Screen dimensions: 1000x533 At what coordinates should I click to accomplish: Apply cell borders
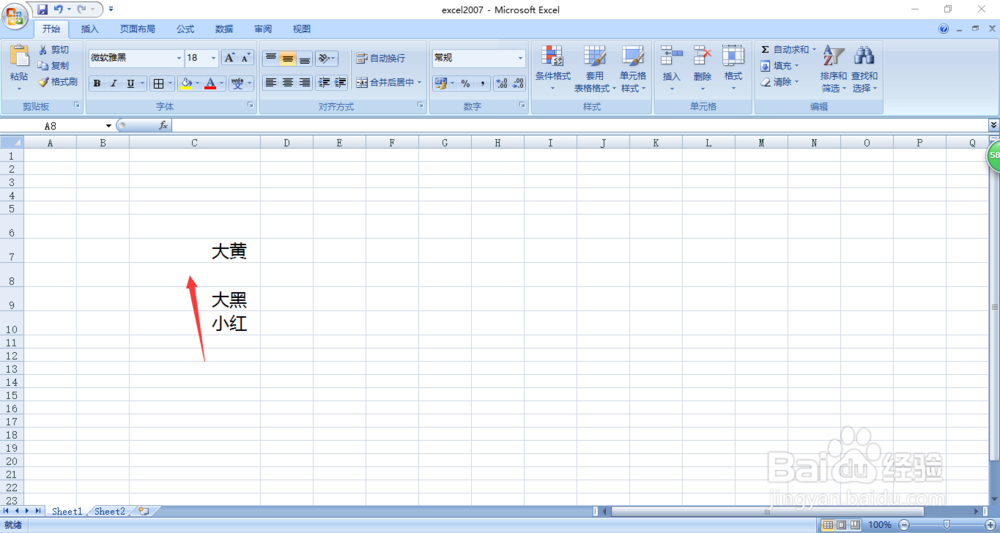click(159, 84)
